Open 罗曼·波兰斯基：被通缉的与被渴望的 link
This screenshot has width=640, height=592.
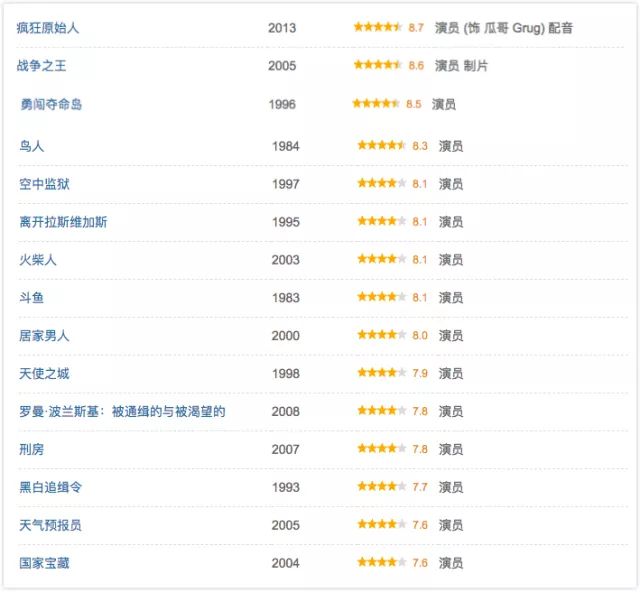tap(122, 412)
